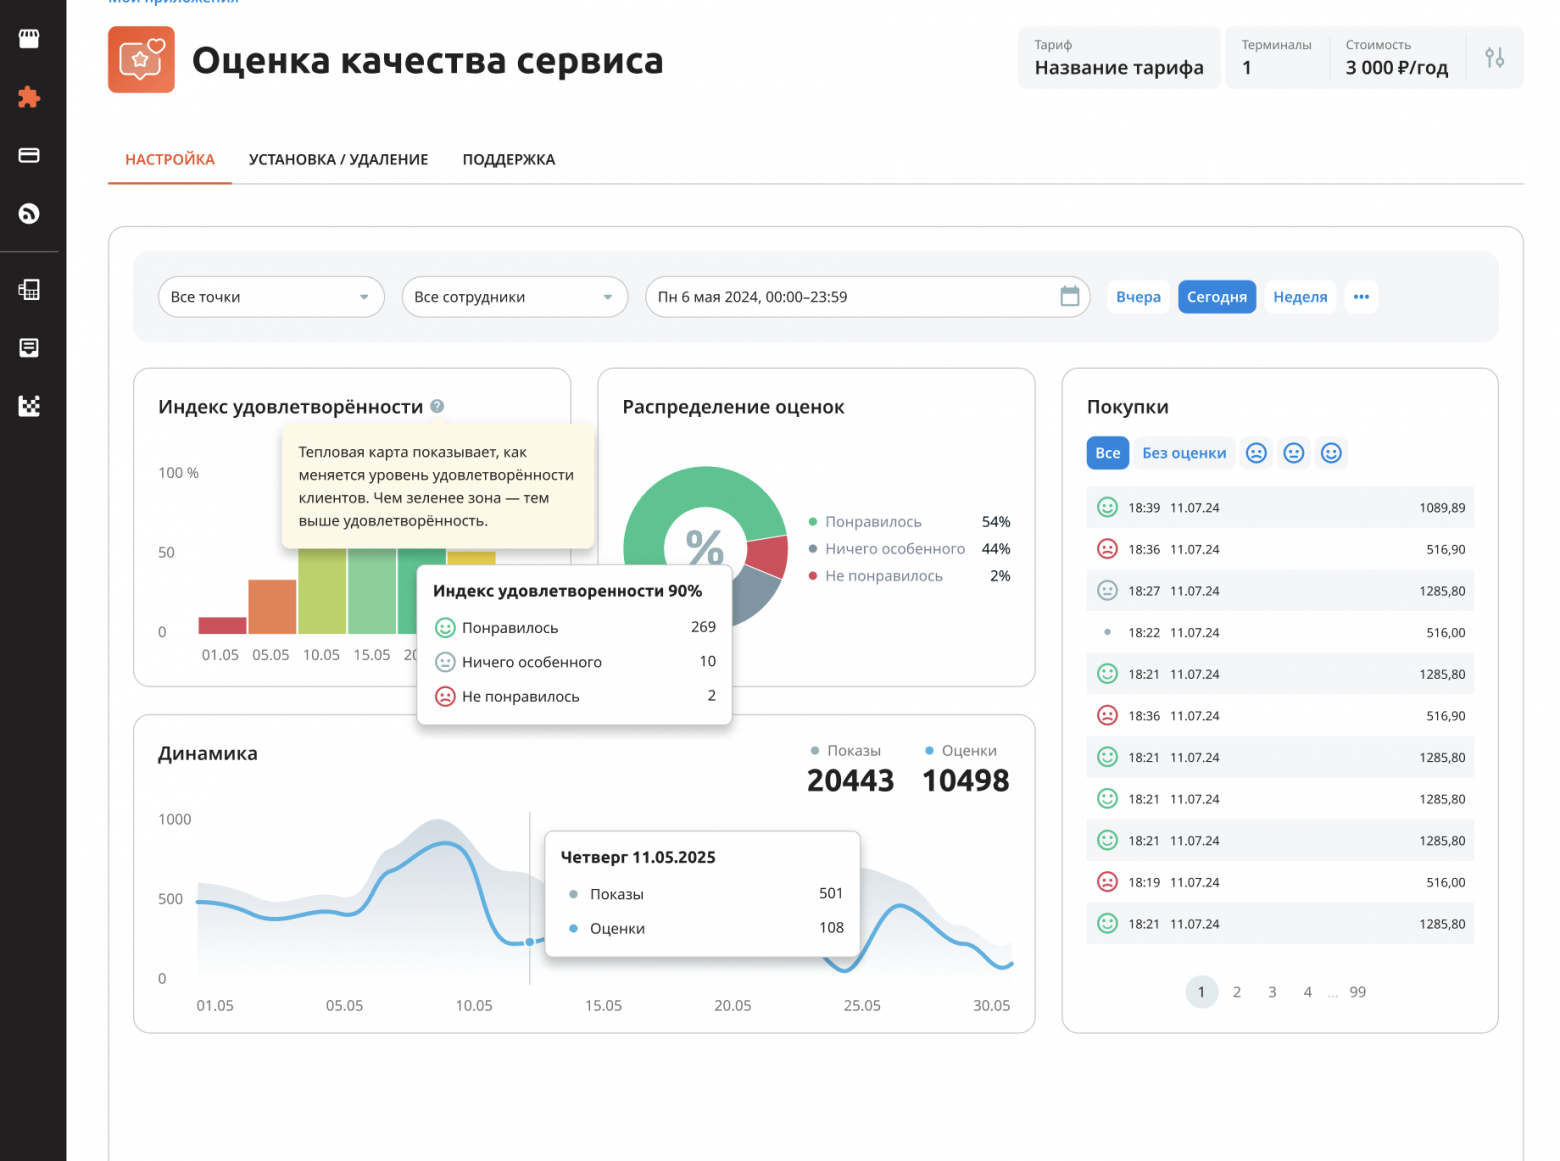
Task: Select the Все purchases filter
Action: (x=1108, y=453)
